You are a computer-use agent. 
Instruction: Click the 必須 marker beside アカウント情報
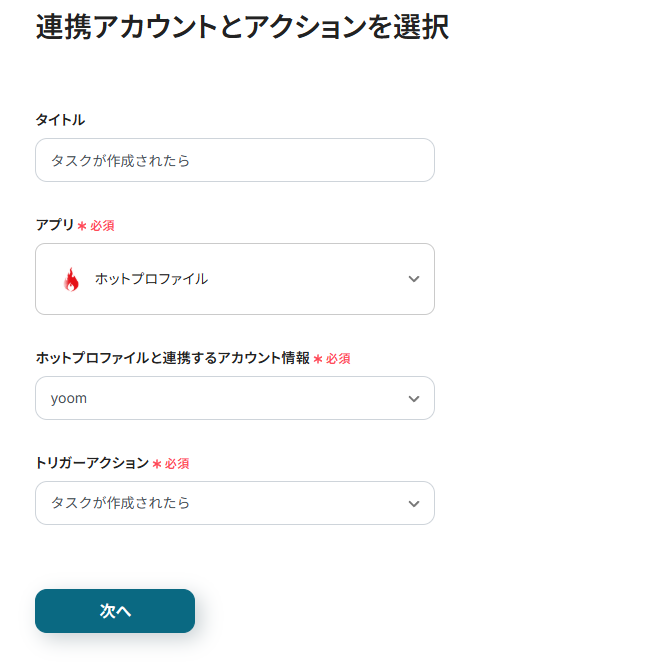tap(338, 359)
